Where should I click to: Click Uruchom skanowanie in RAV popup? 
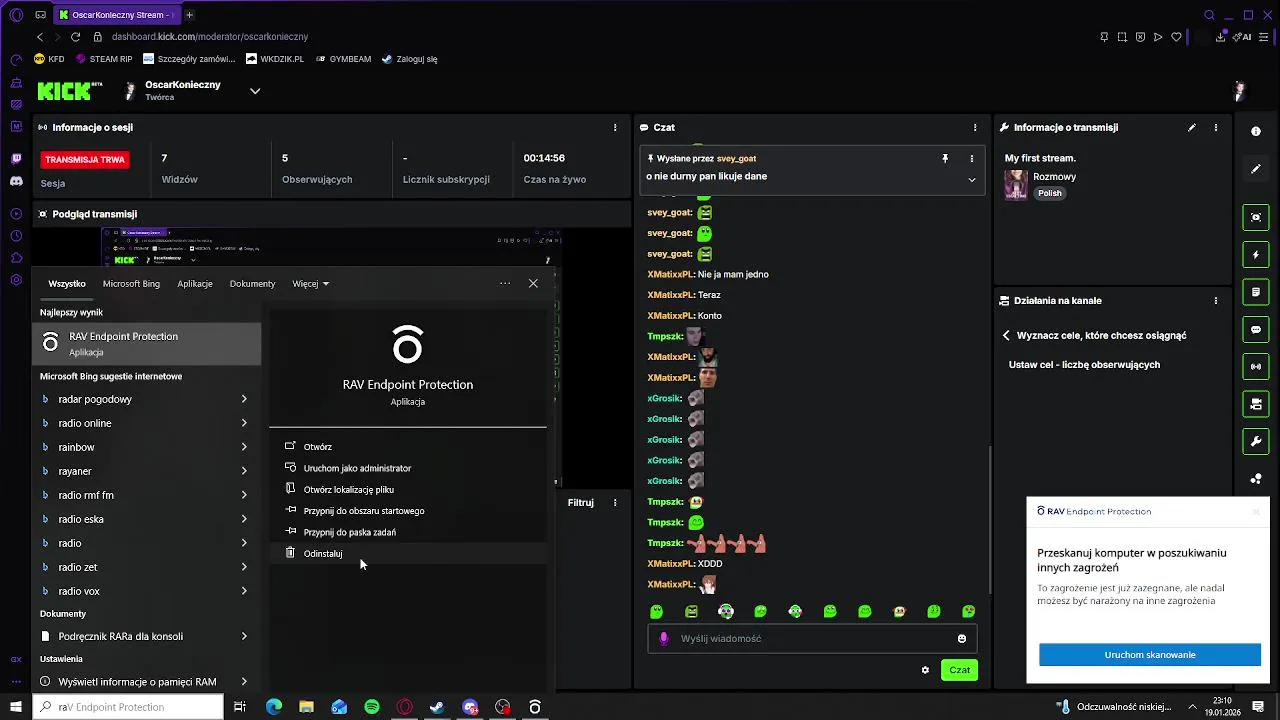pyautogui.click(x=1150, y=655)
